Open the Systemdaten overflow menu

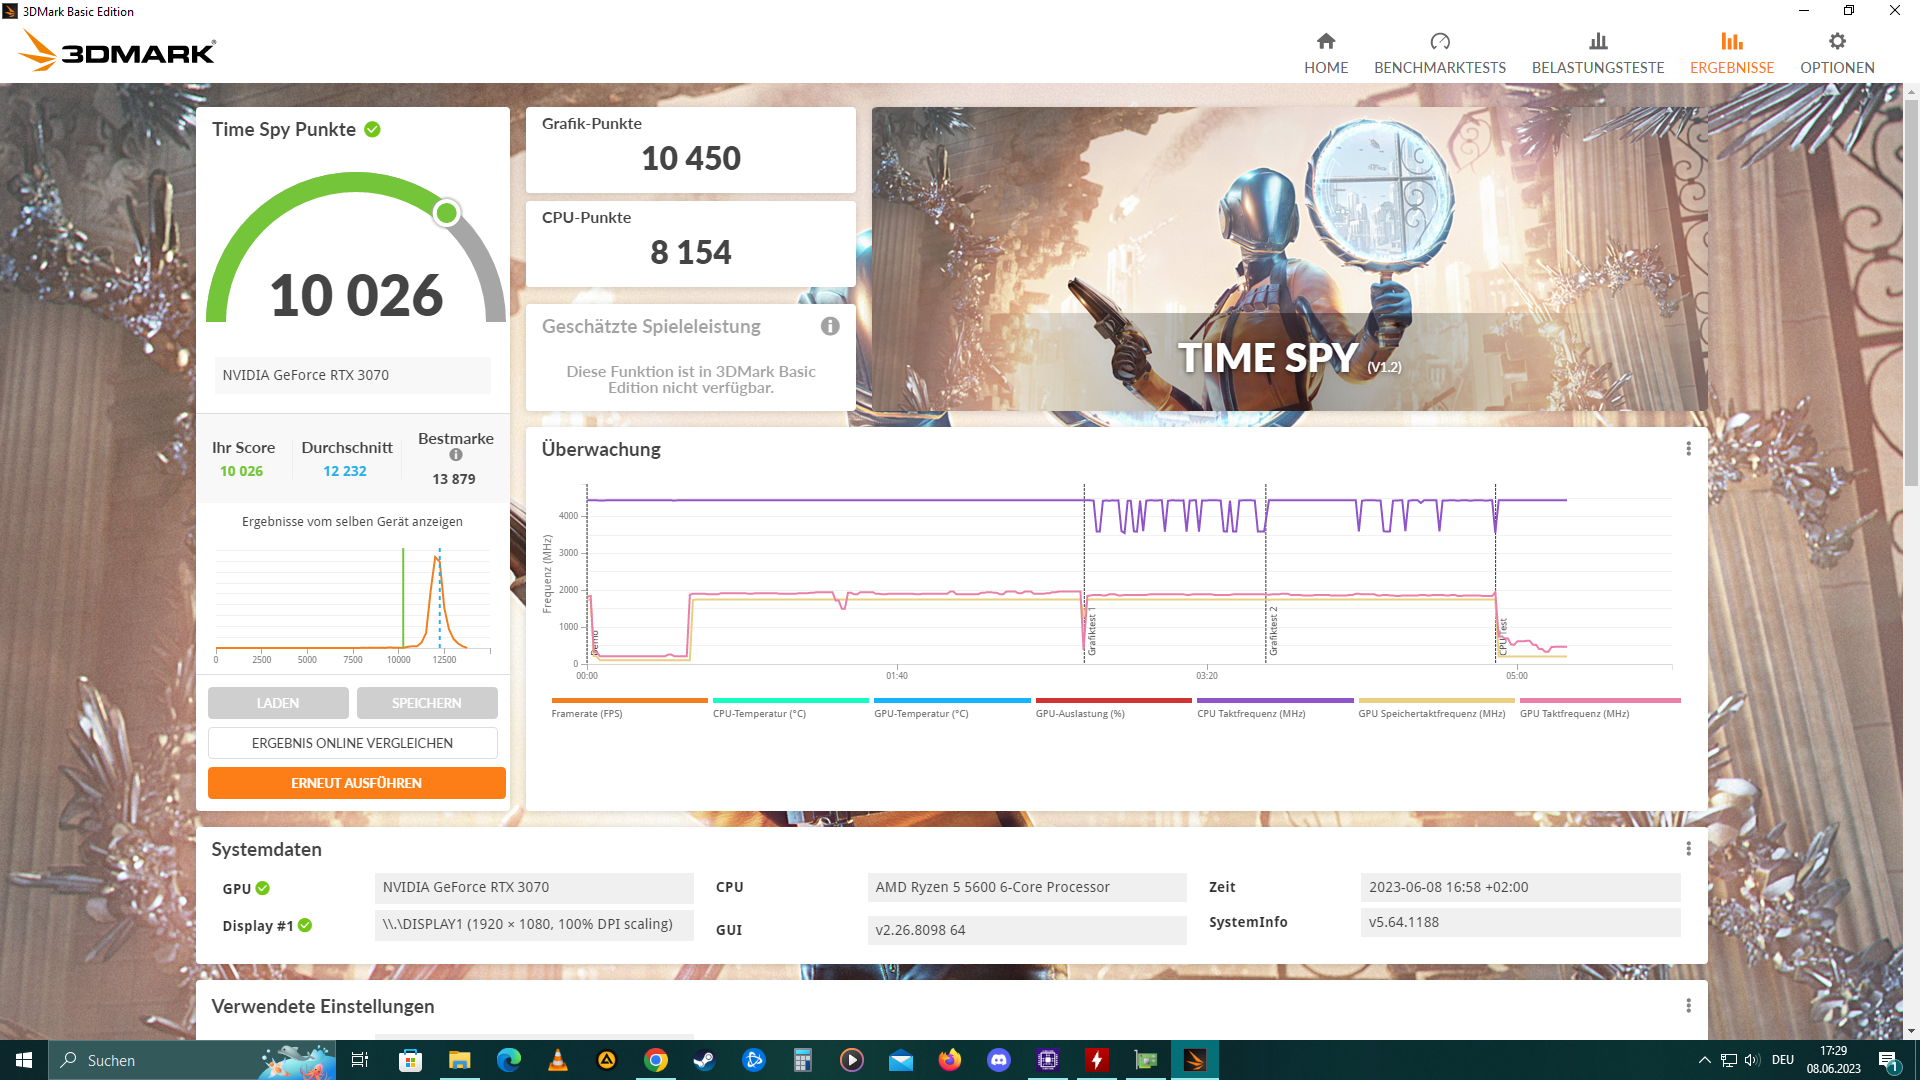(x=1688, y=849)
